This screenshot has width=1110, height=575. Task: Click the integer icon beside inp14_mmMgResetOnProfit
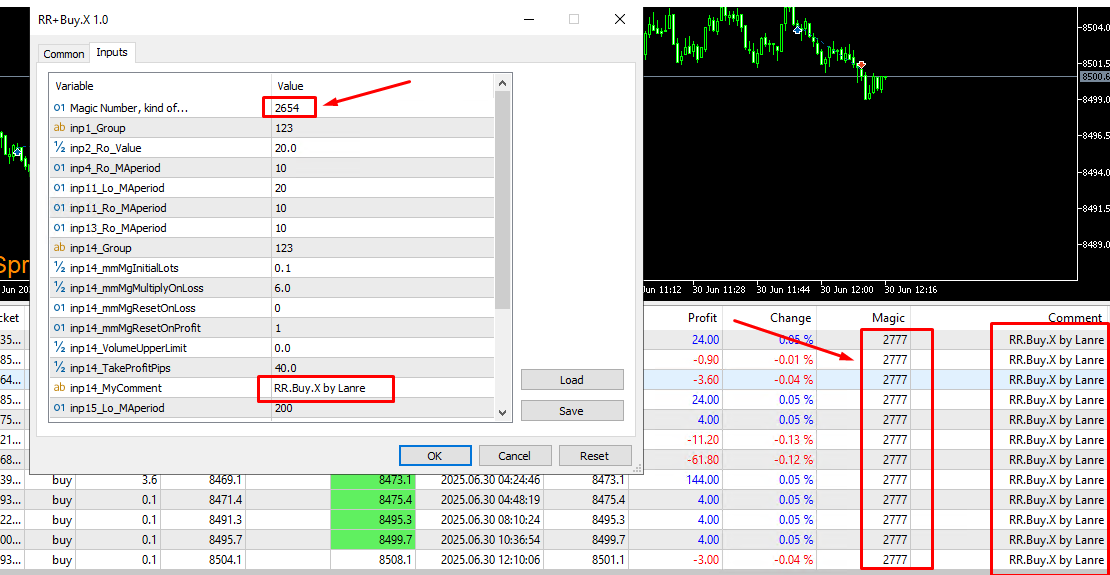59,329
